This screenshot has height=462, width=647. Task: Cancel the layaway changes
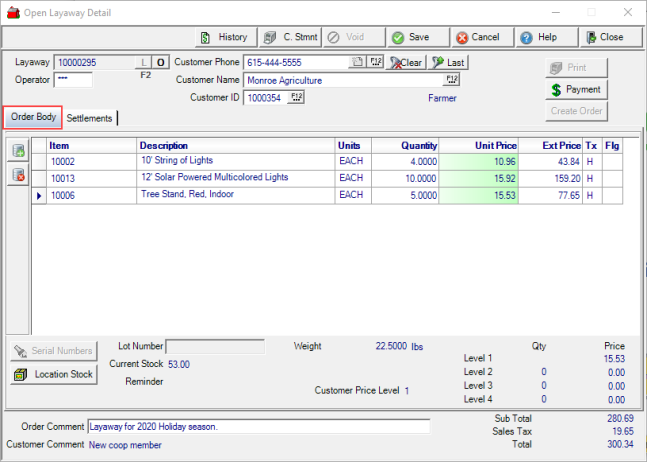click(x=477, y=37)
